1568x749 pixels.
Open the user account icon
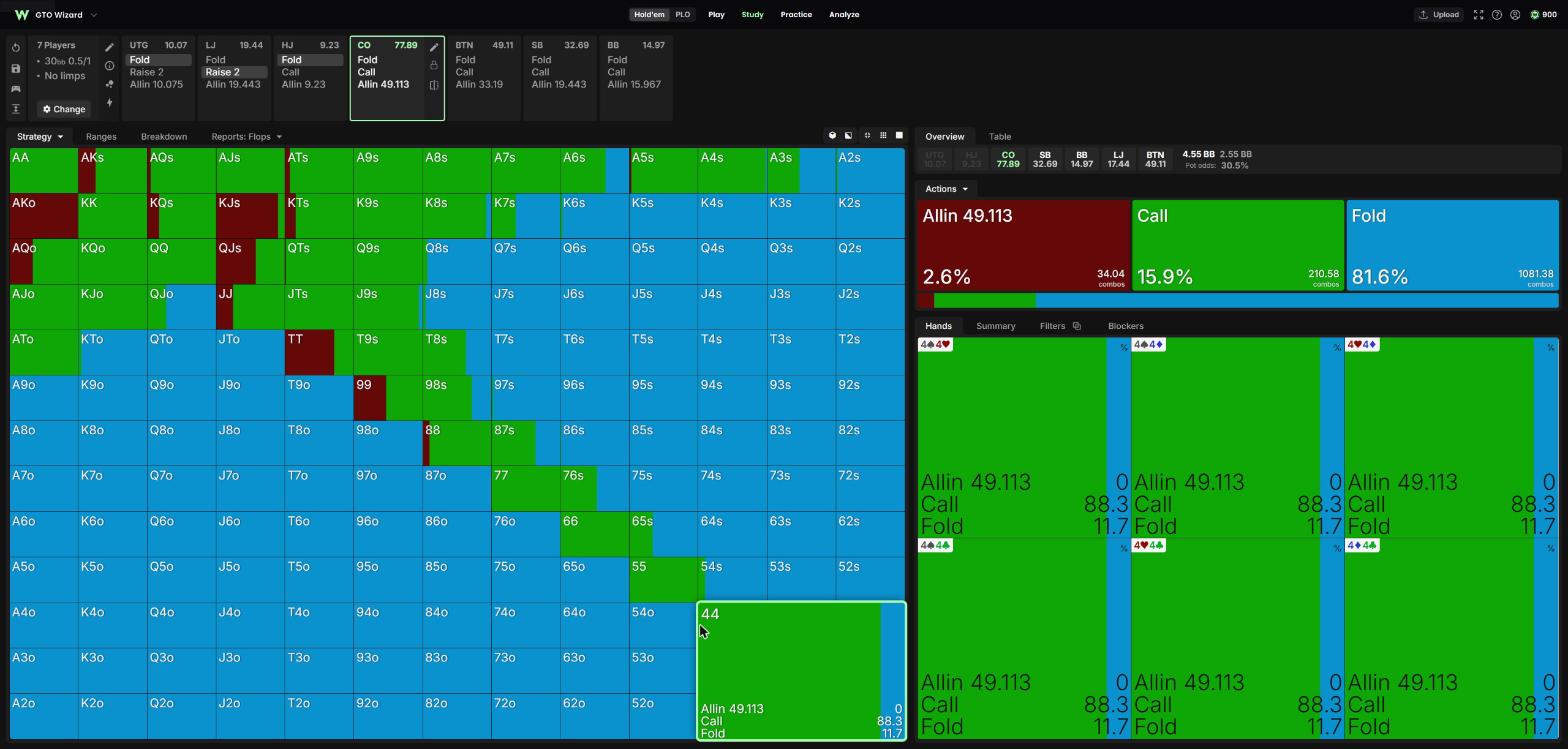point(1515,15)
